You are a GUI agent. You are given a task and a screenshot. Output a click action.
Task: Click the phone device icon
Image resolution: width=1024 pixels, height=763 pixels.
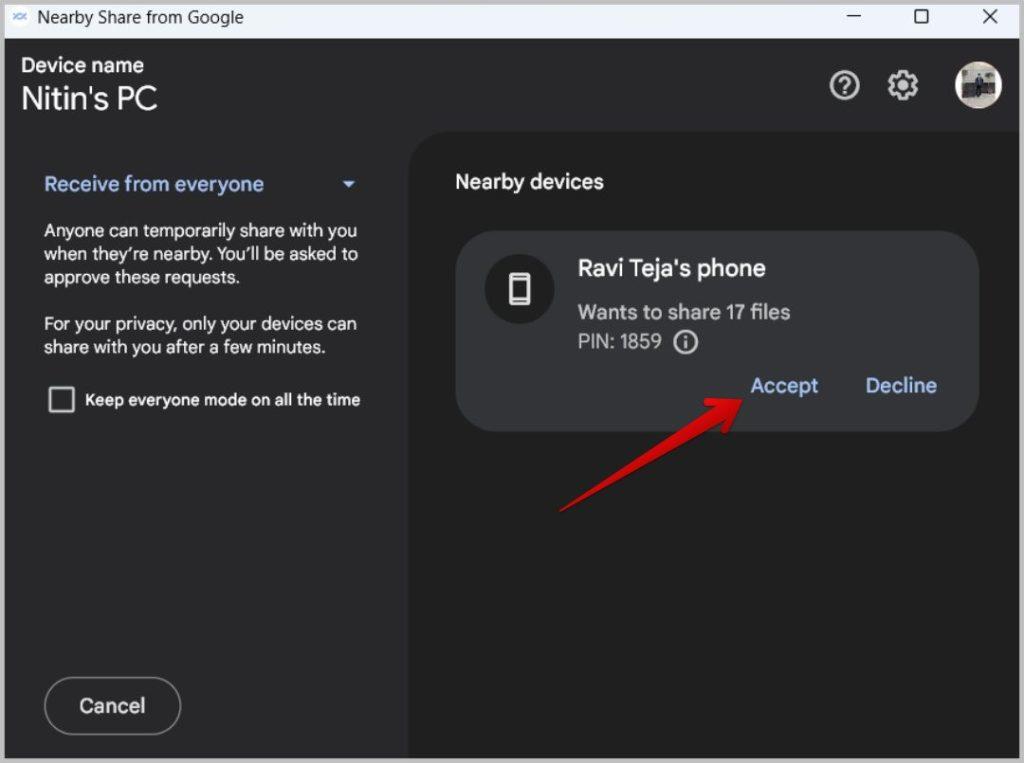pyautogui.click(x=520, y=289)
